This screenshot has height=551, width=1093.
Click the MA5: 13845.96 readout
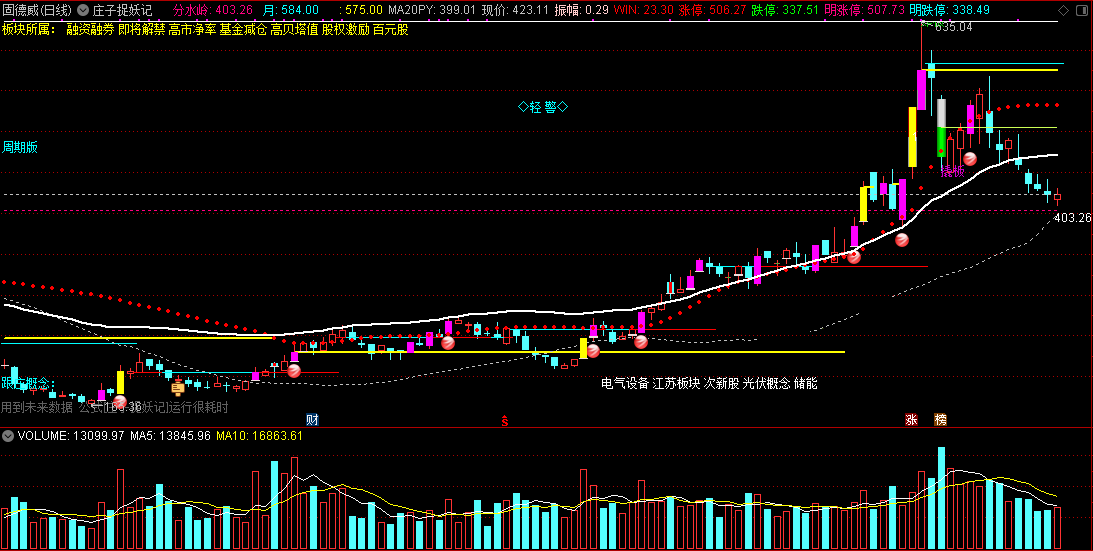(170, 436)
